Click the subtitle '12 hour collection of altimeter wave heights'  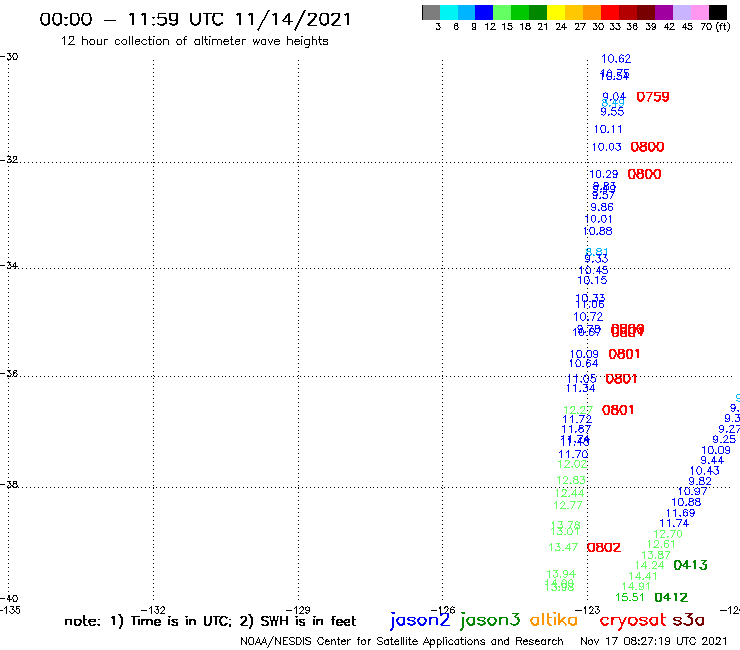(194, 41)
